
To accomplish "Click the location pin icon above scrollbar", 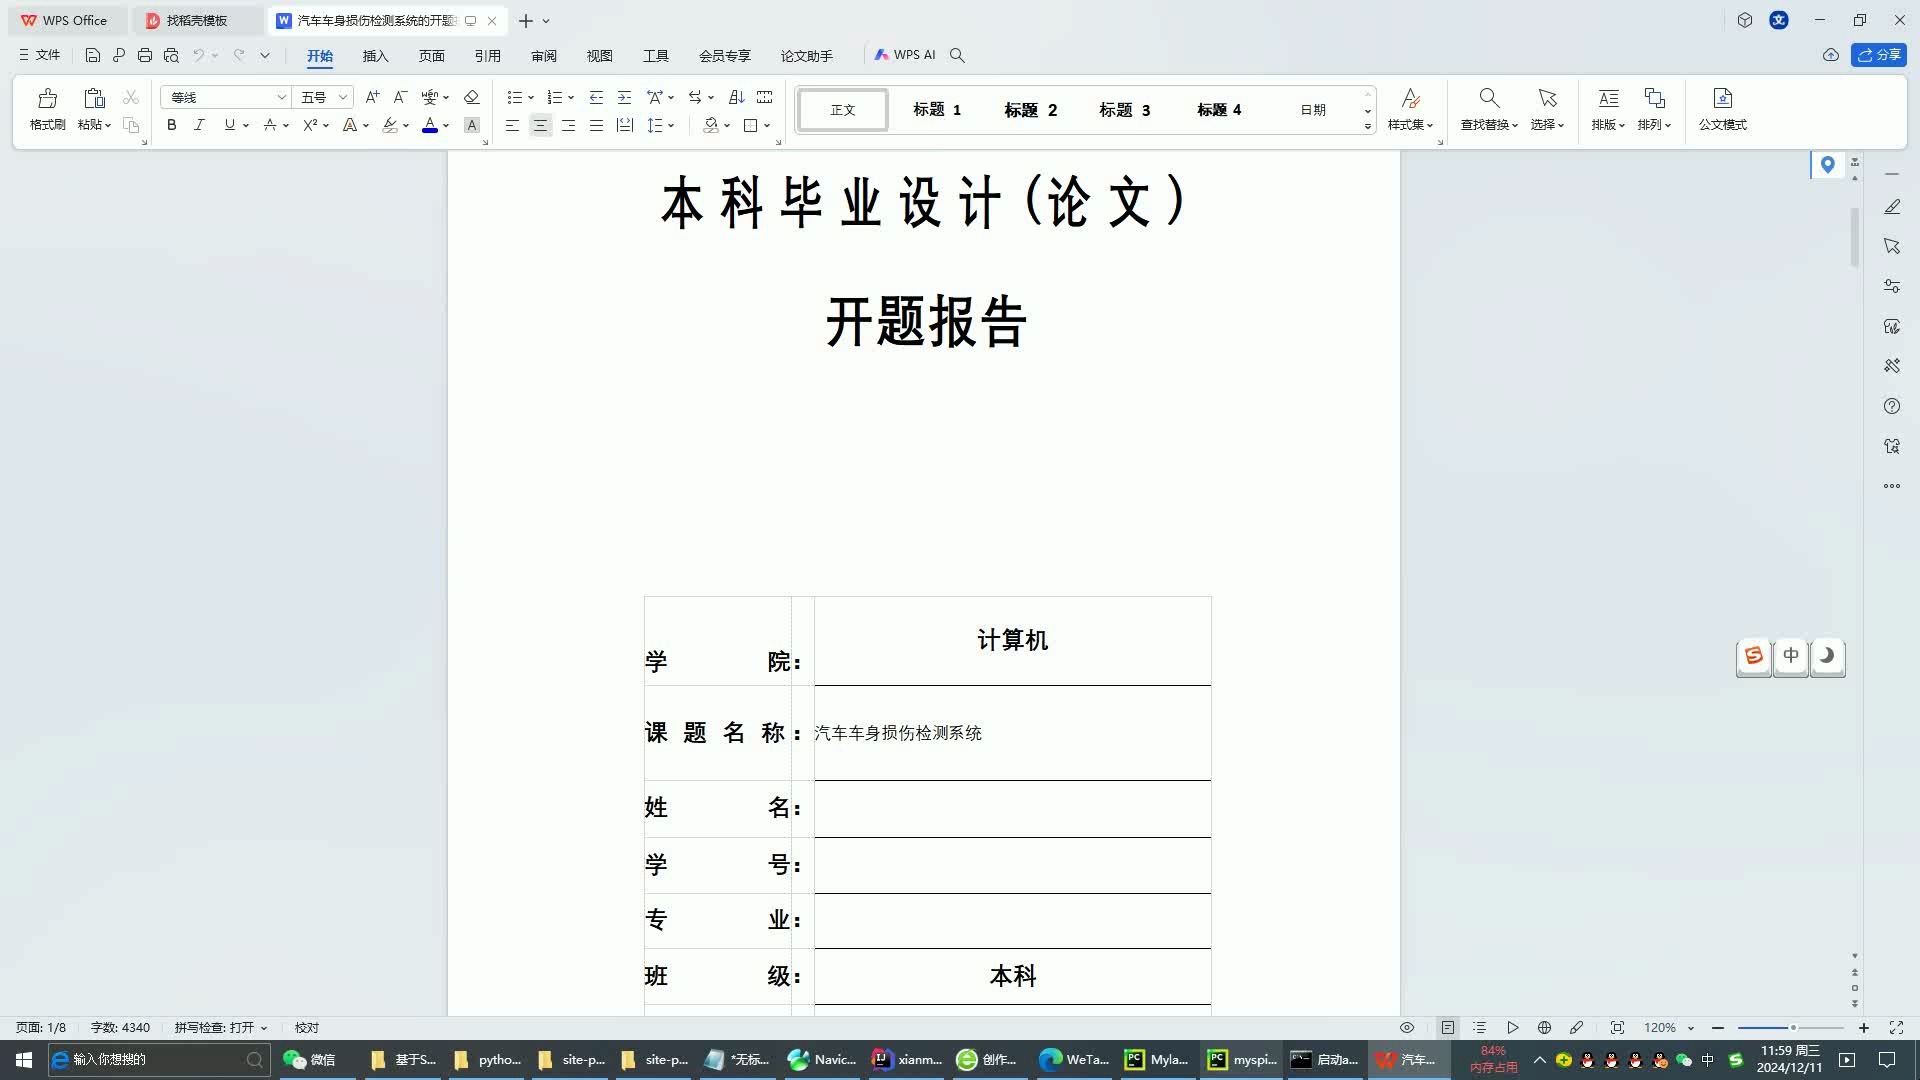I will [x=1828, y=165].
